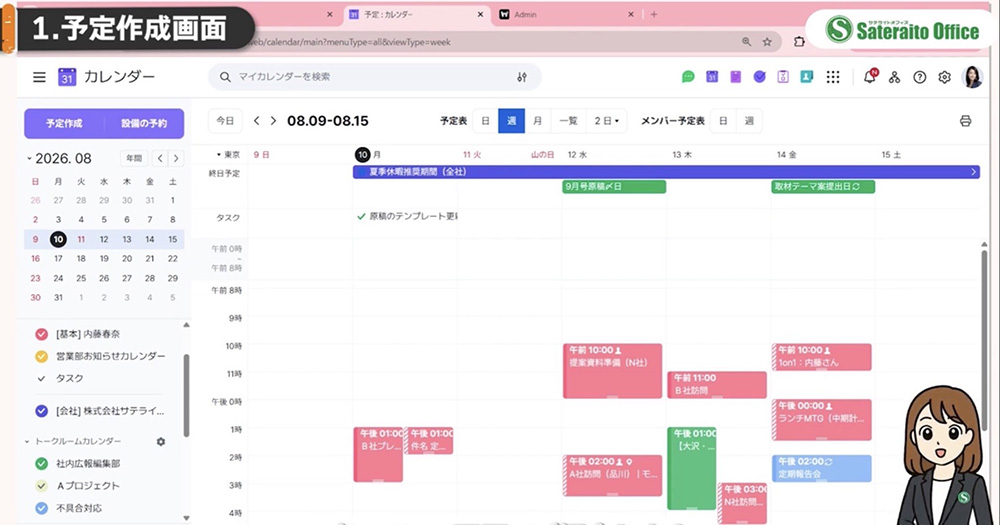Viewport: 1000px width, 525px height.
Task: Toggle [基本] 内藤春奈 calendar visibility
Action: (x=41, y=334)
